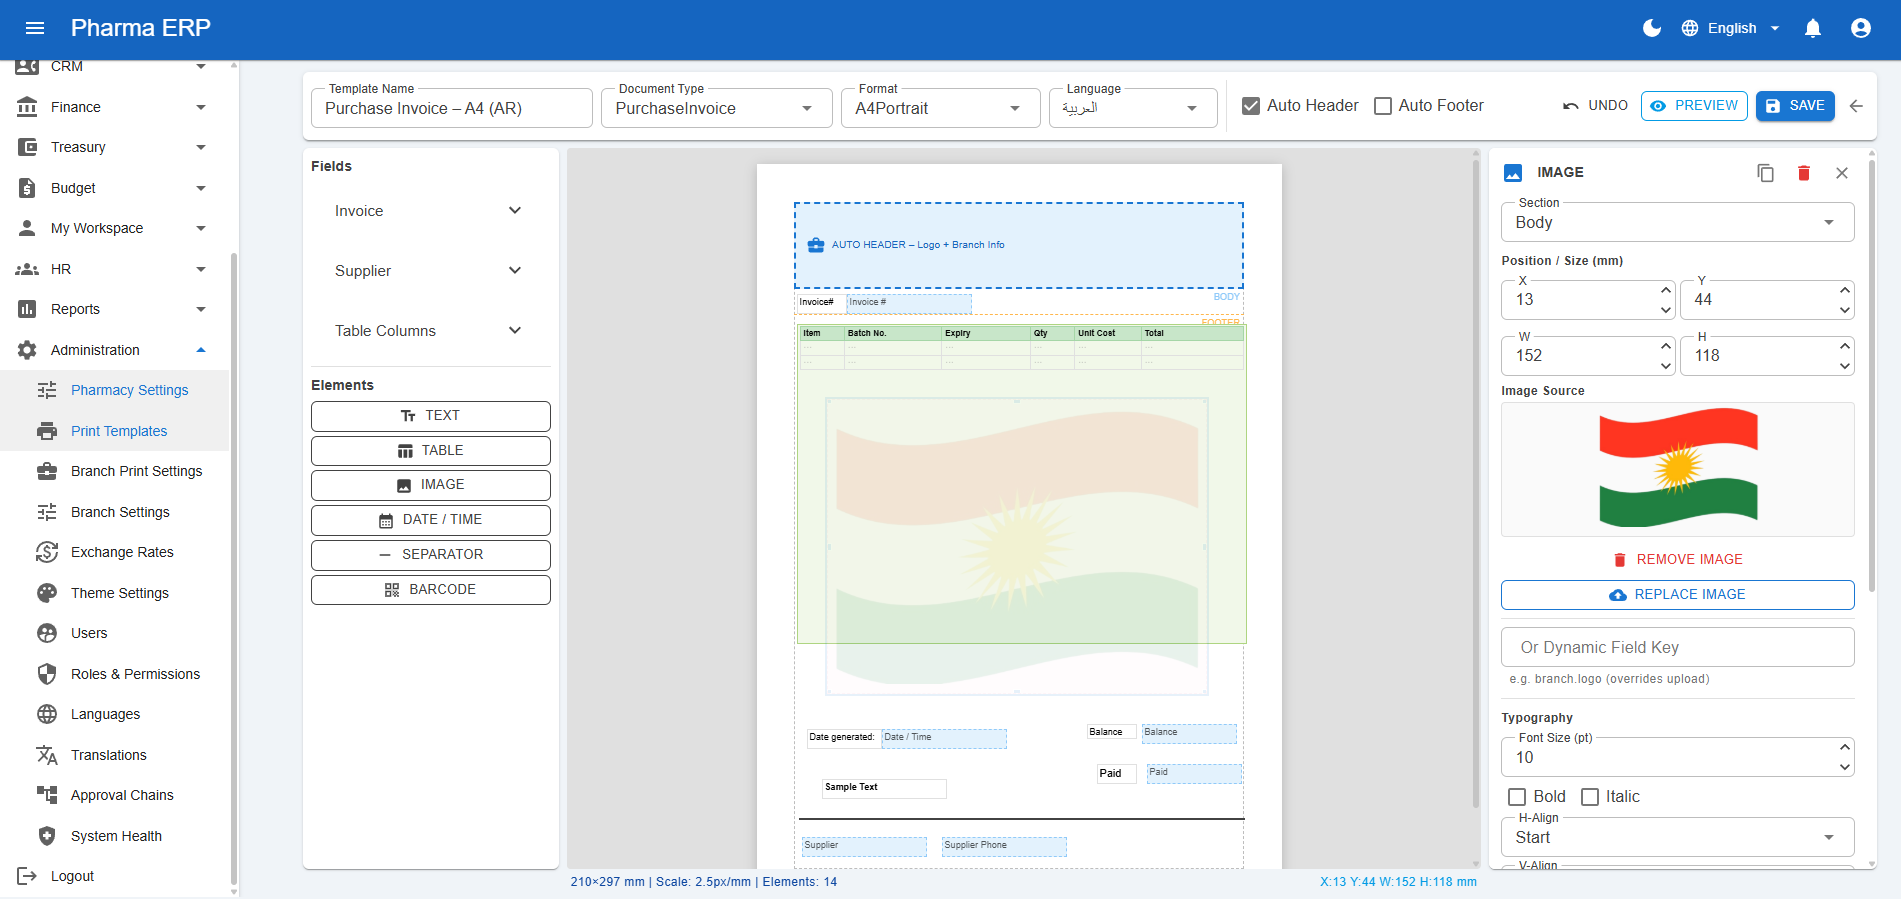Click the Languages globe icon

pyautogui.click(x=47, y=714)
